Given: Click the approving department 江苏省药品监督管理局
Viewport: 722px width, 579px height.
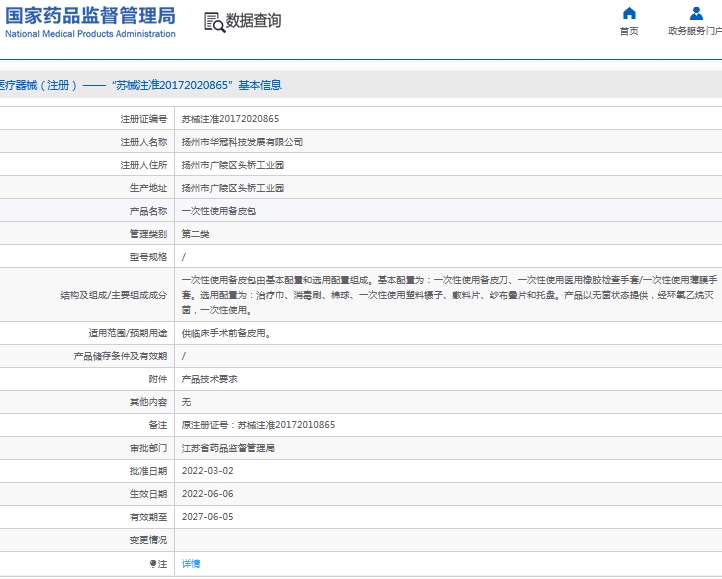Looking at the screenshot, I should [228, 448].
